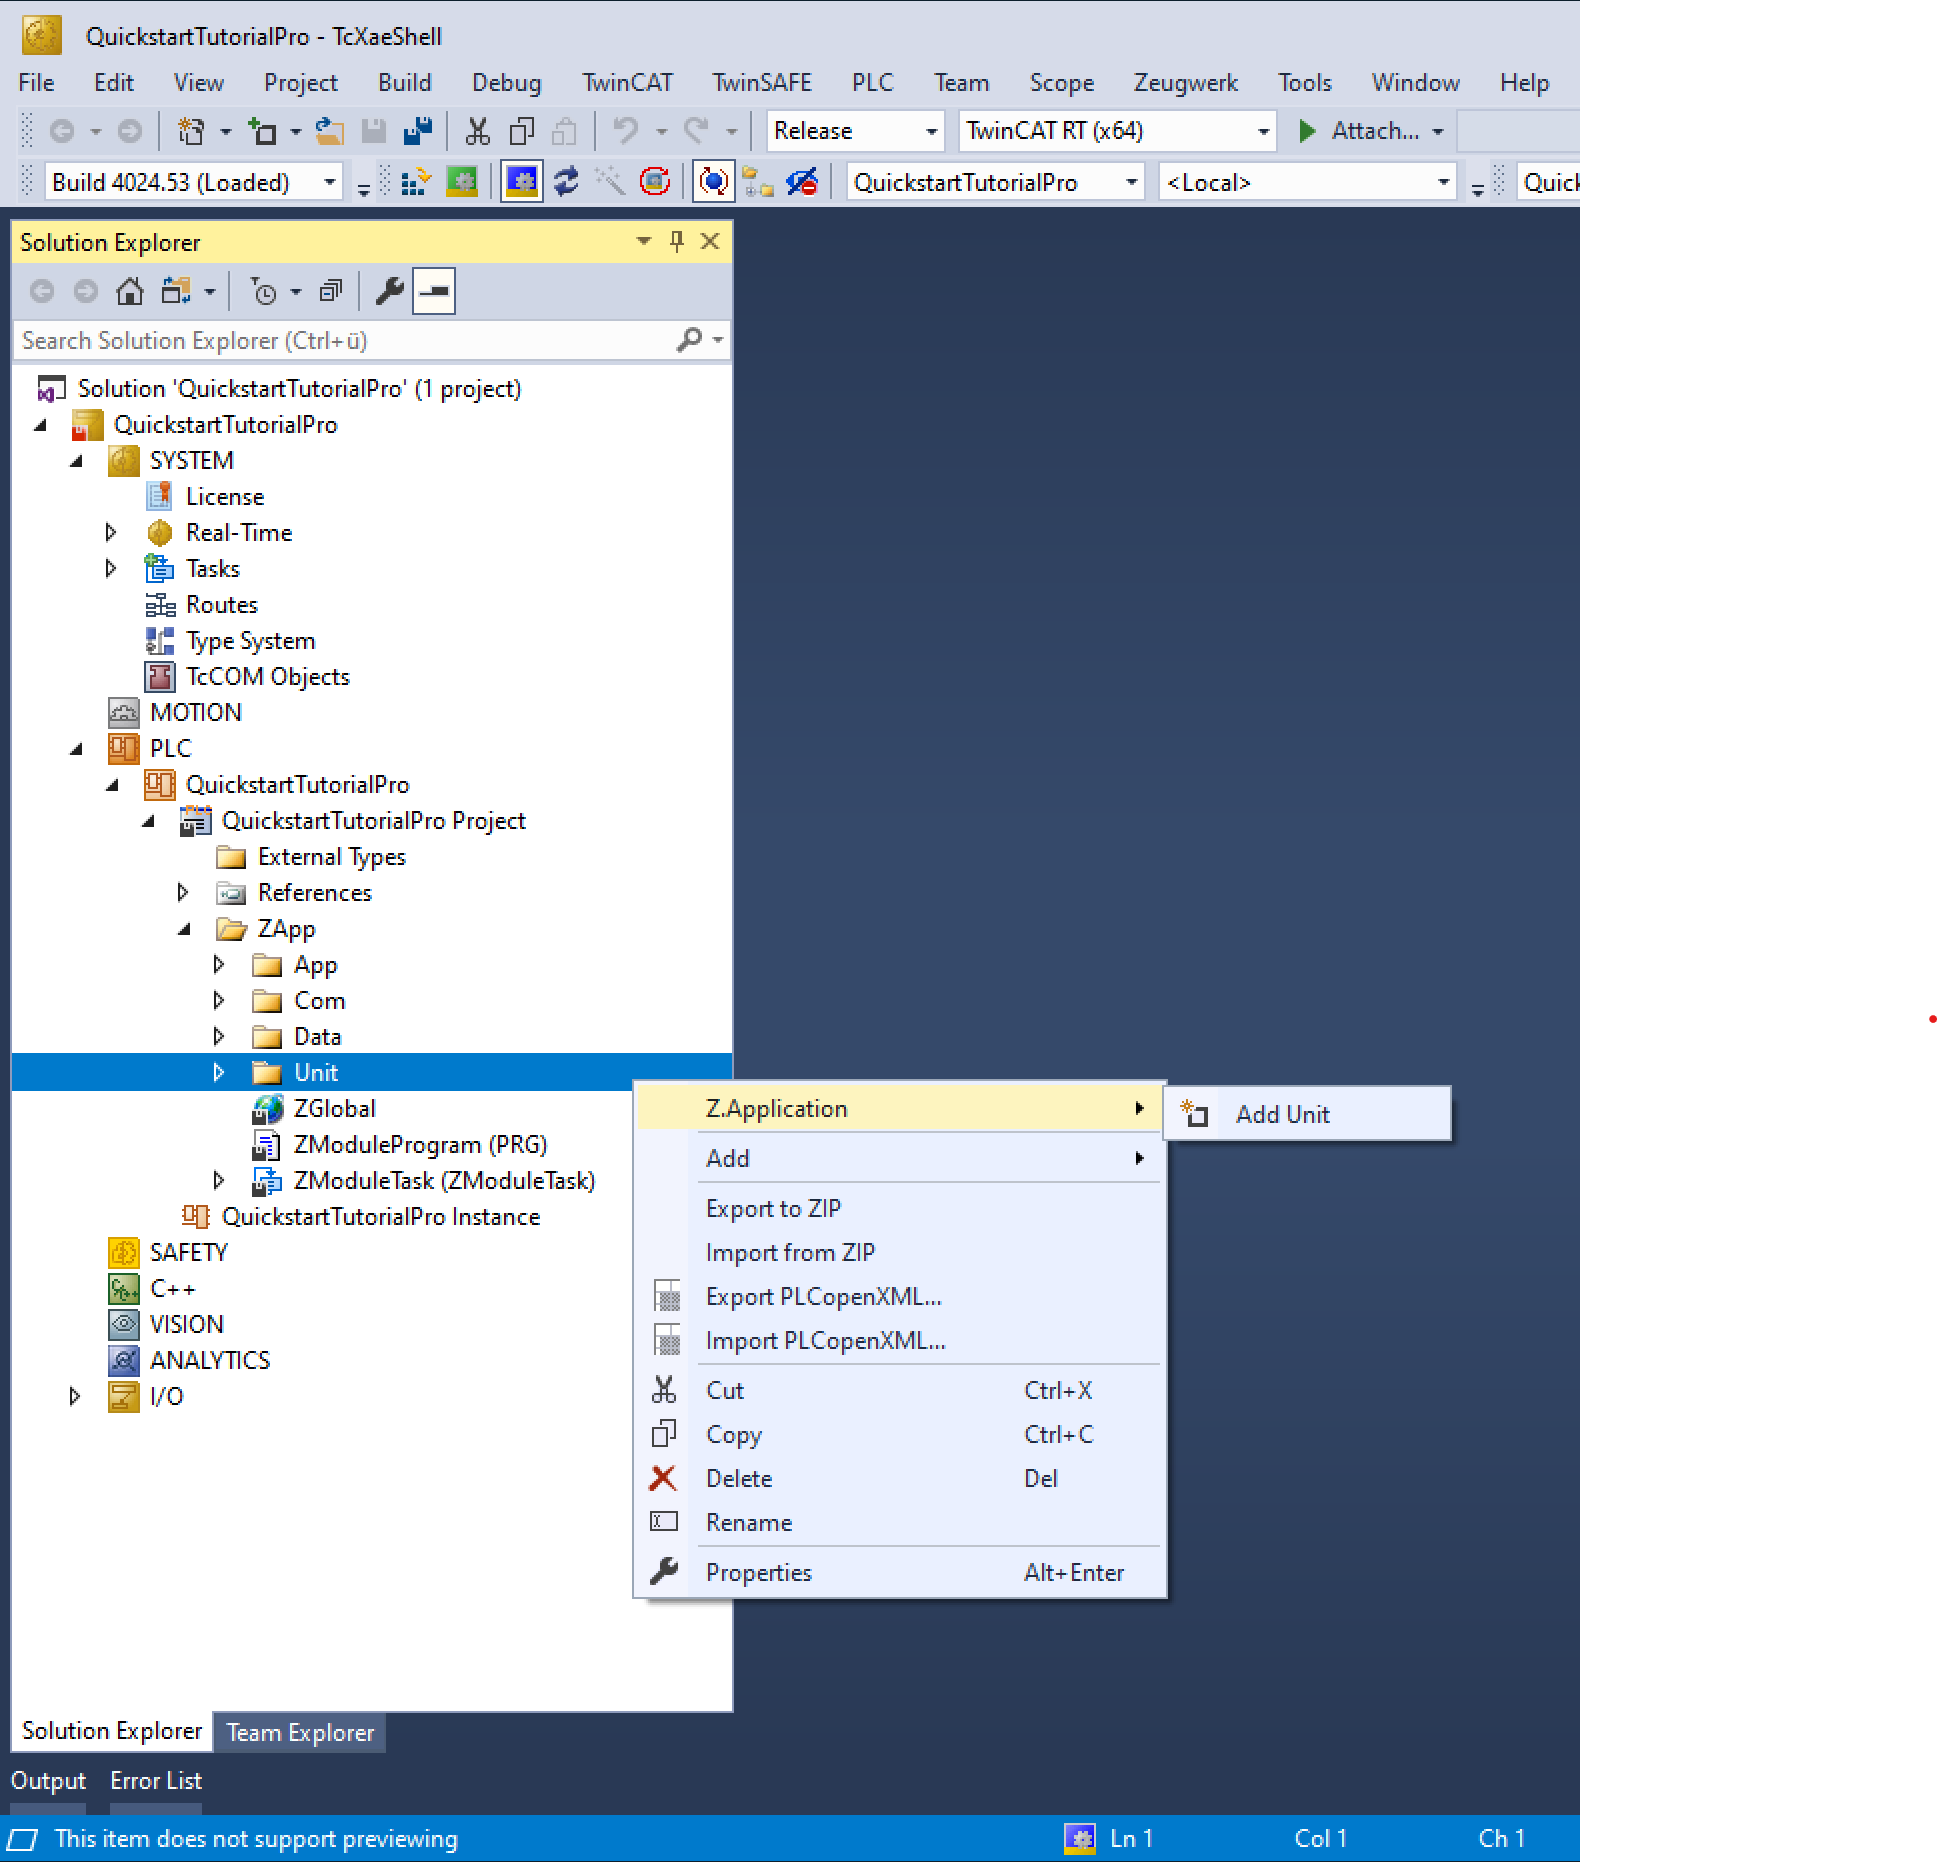The image size is (1938, 1862).
Task: Click the Delete red X icon in context menu
Action: pyautogui.click(x=663, y=1478)
